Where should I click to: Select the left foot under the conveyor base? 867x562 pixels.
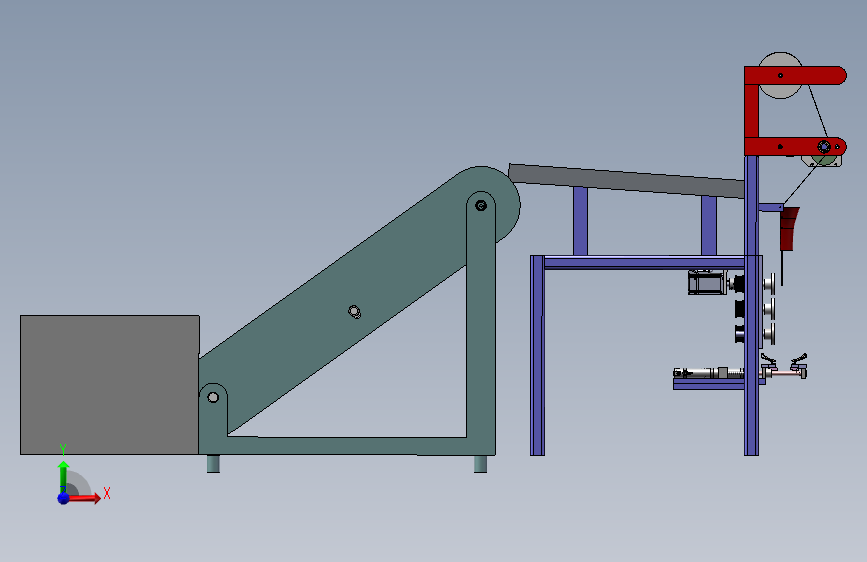pyautogui.click(x=213, y=464)
